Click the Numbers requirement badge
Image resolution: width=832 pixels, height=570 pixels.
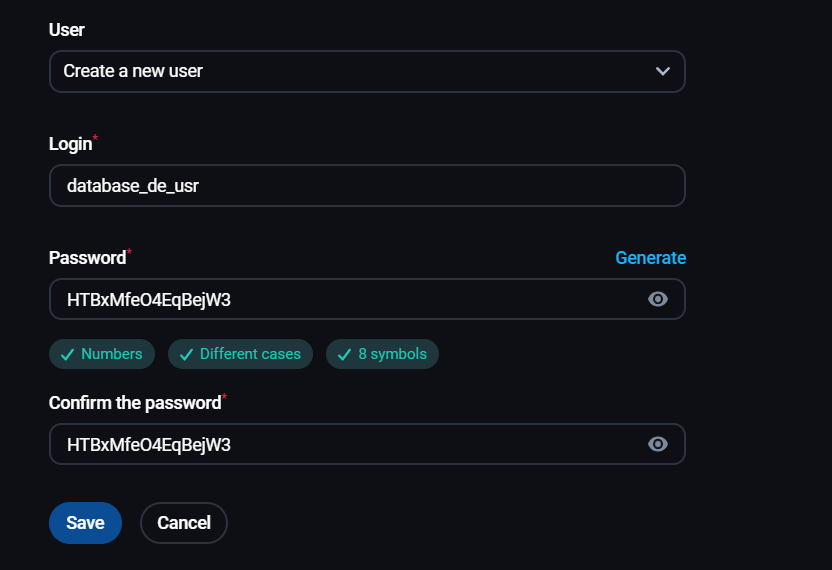tap(102, 354)
